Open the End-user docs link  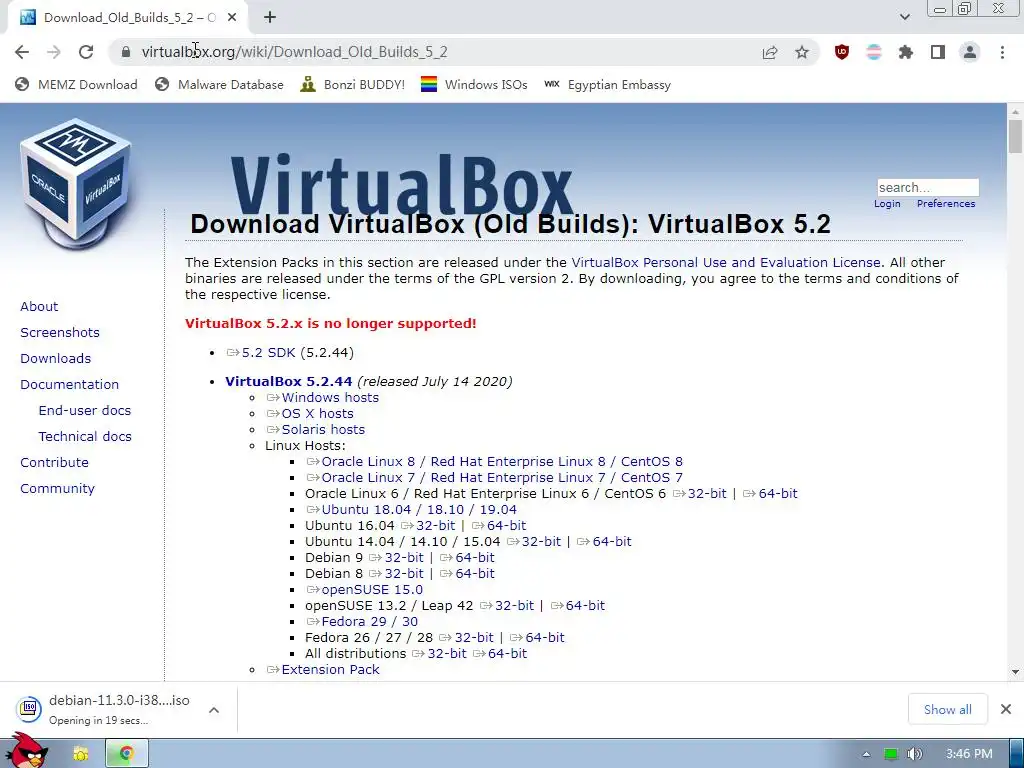click(85, 411)
